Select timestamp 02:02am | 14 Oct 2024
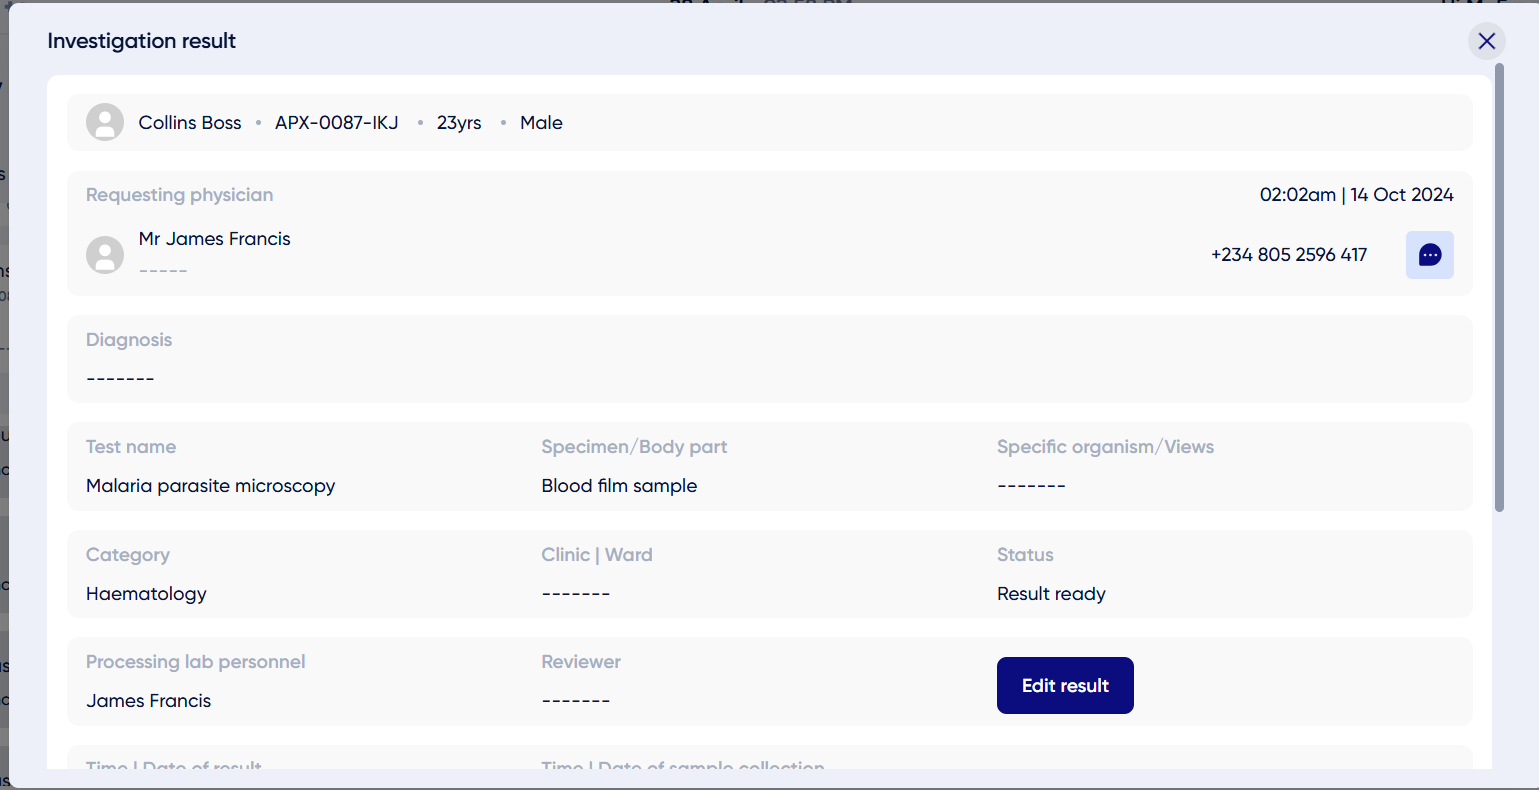 coord(1356,195)
